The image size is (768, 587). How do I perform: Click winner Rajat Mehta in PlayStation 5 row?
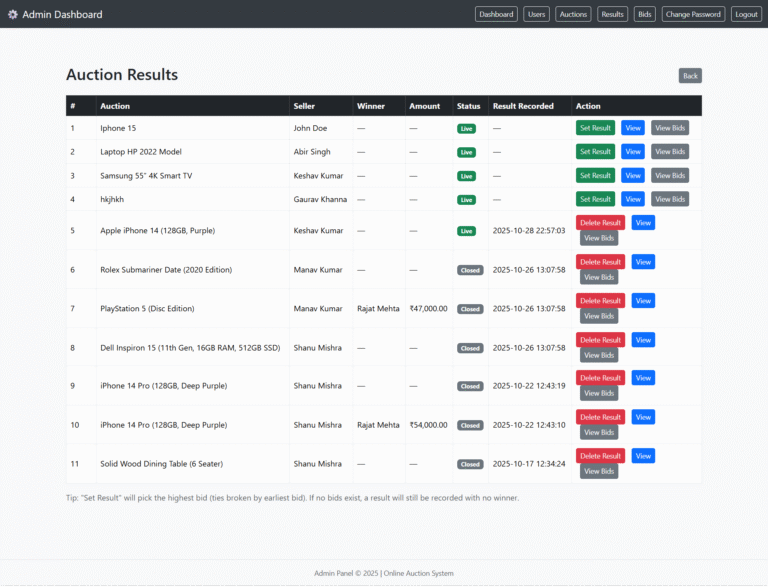click(x=378, y=308)
